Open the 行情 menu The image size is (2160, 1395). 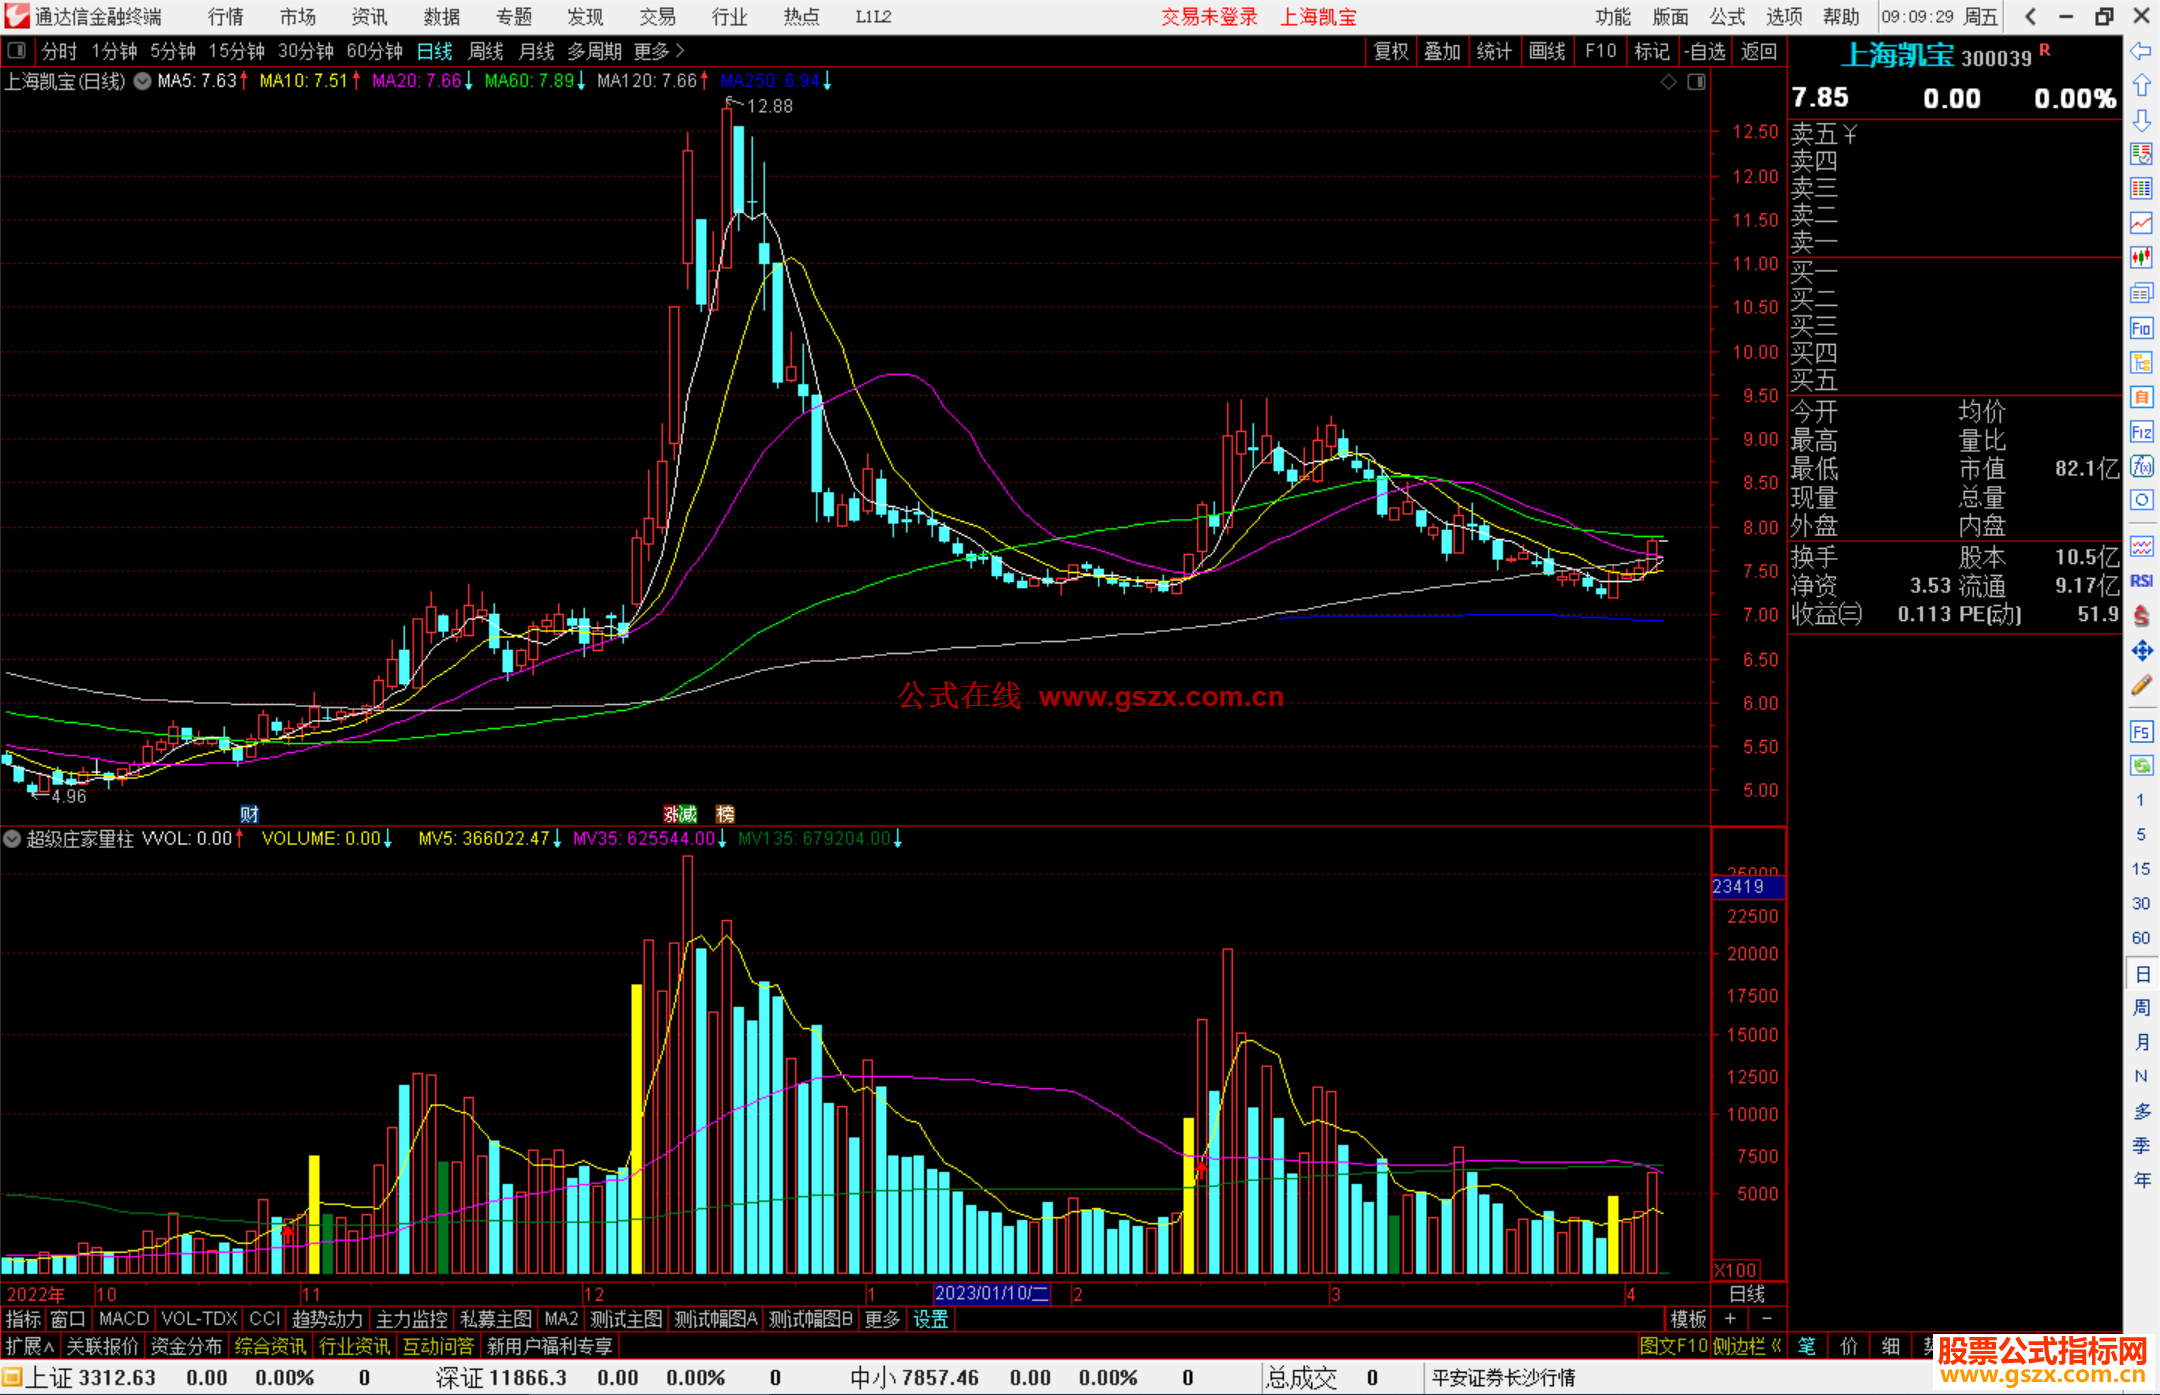pos(226,17)
